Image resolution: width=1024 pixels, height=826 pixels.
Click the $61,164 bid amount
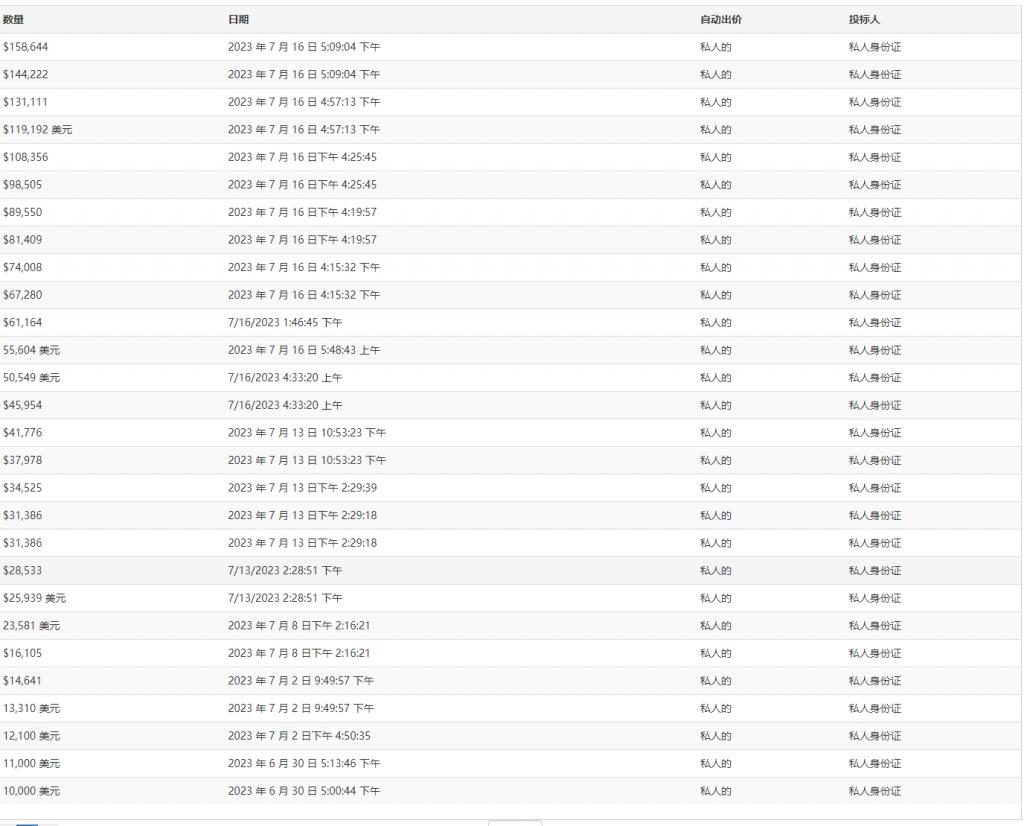[22, 323]
